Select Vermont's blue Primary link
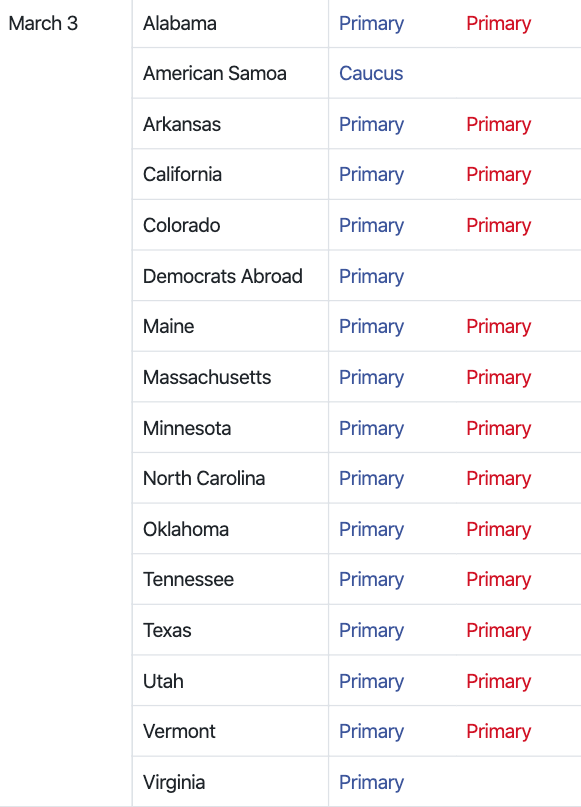Screen dimensions: 581x807 tap(371, 731)
